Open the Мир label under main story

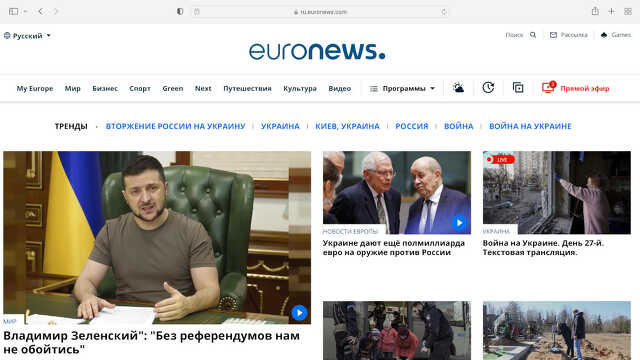pos(10,322)
